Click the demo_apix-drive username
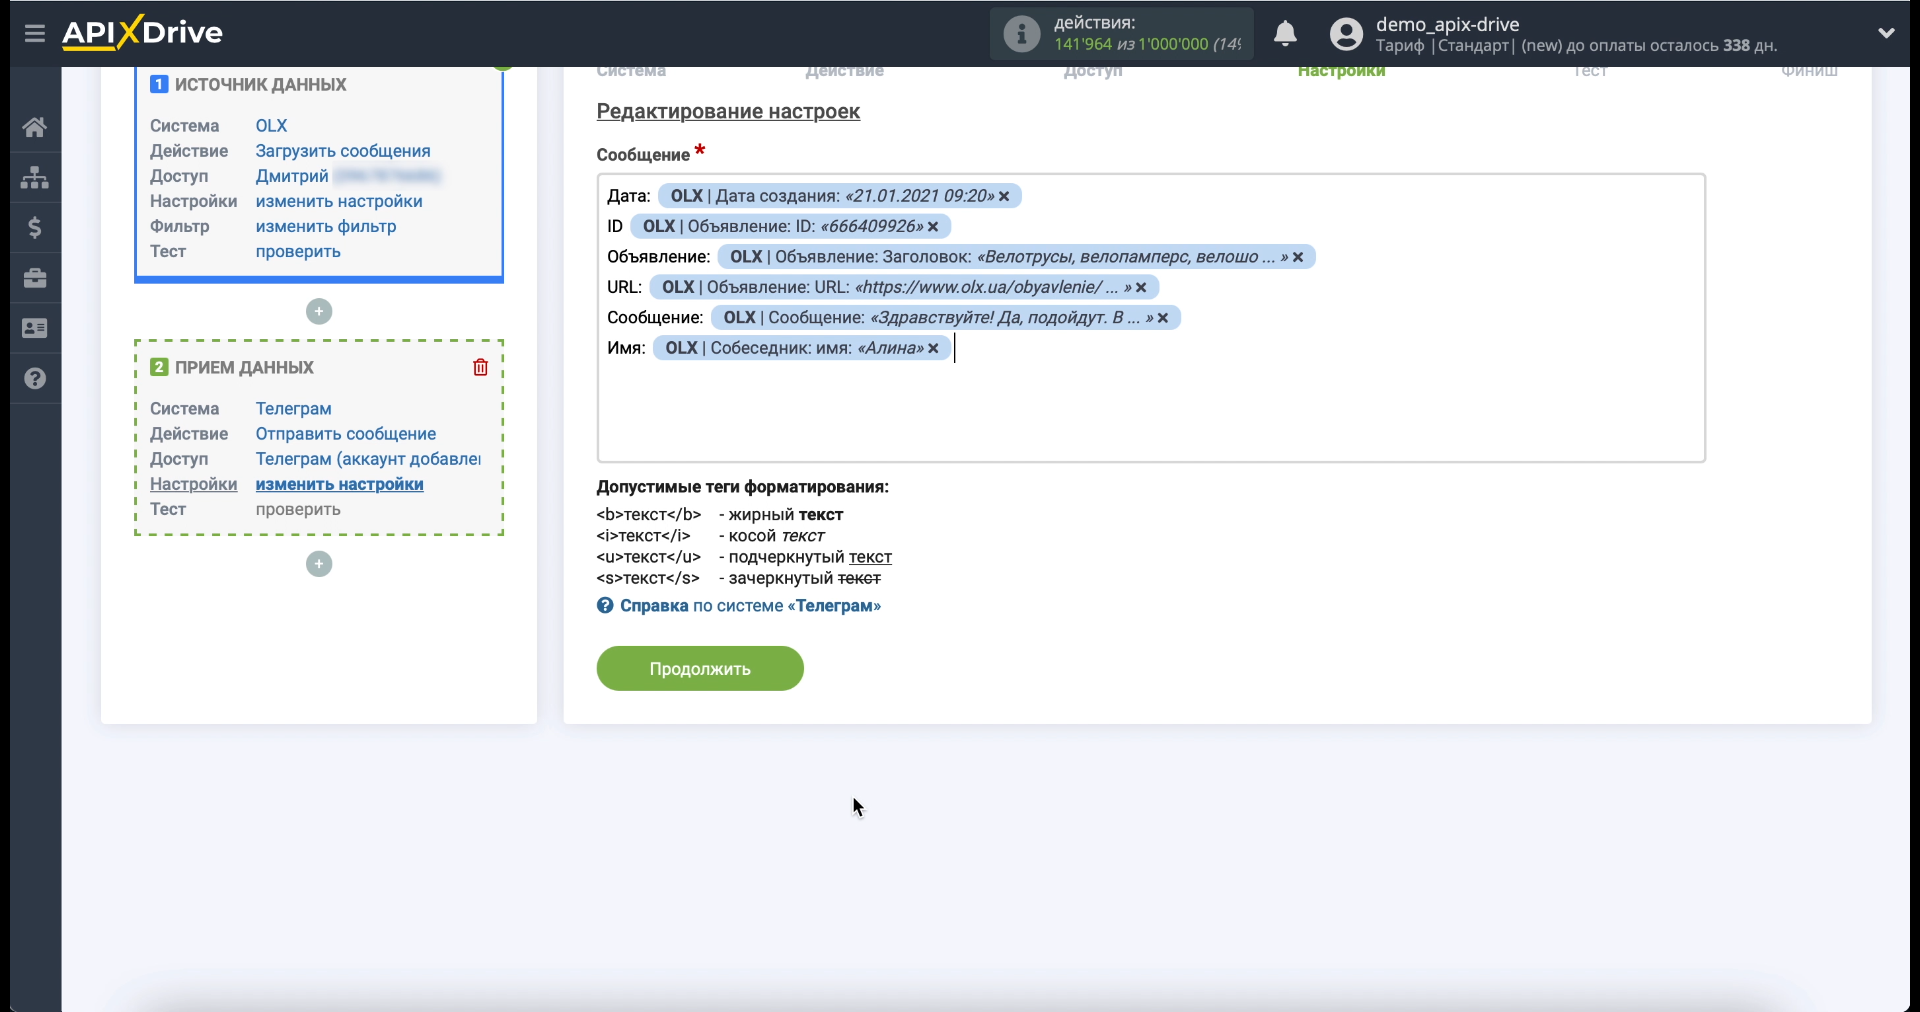Viewport: 1920px width, 1012px height. 1447,24
